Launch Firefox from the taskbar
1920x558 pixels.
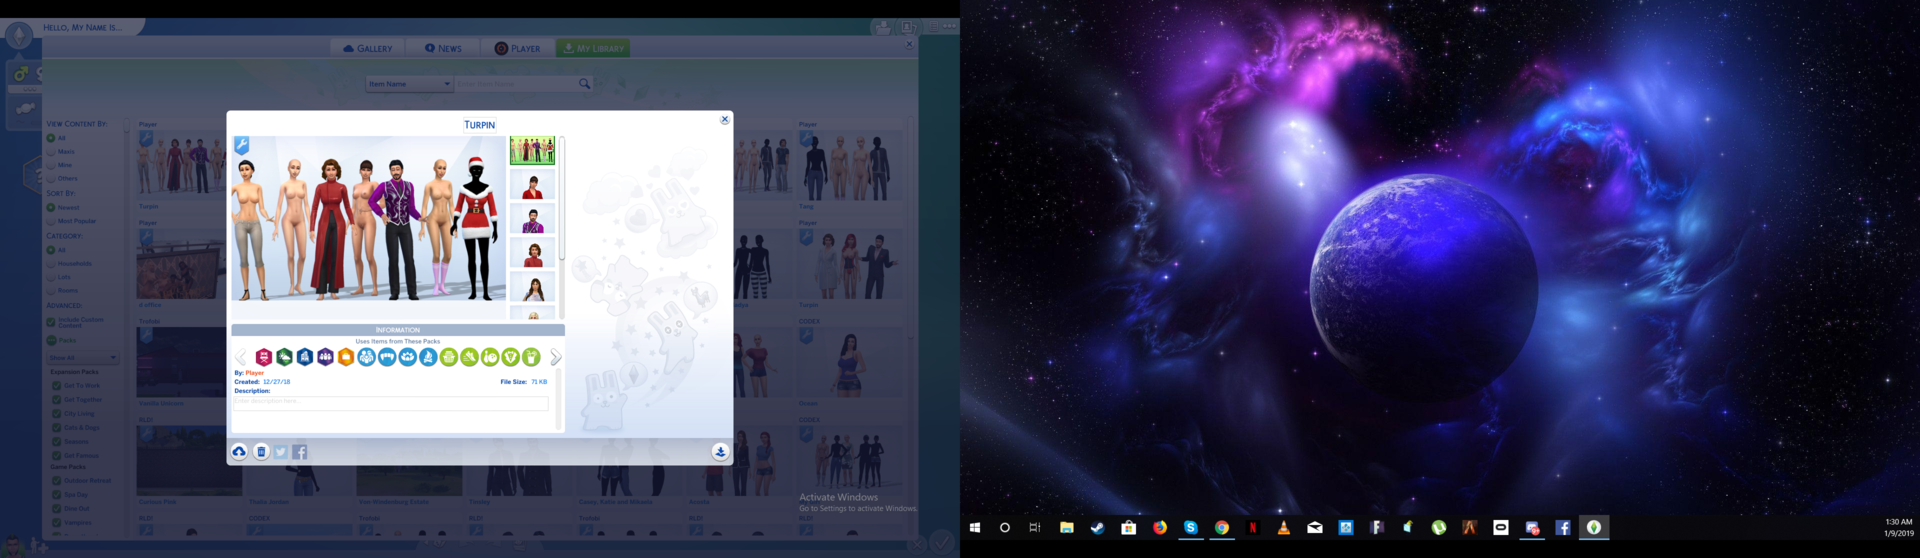tap(1160, 528)
